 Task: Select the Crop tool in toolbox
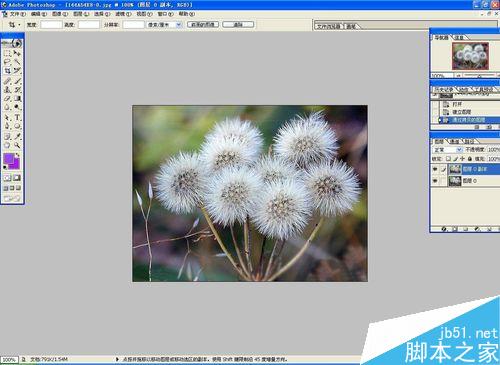pyautogui.click(x=7, y=71)
